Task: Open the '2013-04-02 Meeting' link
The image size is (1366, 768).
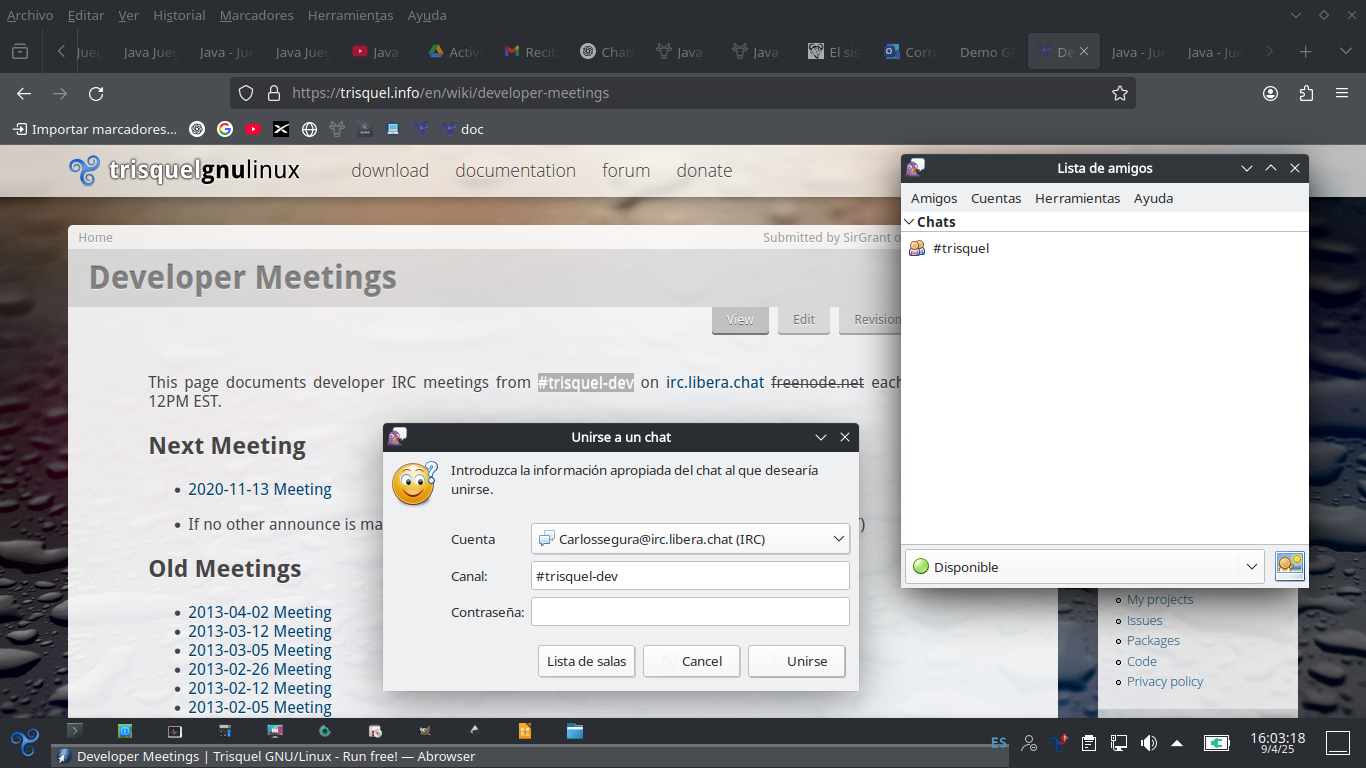Action: [260, 612]
